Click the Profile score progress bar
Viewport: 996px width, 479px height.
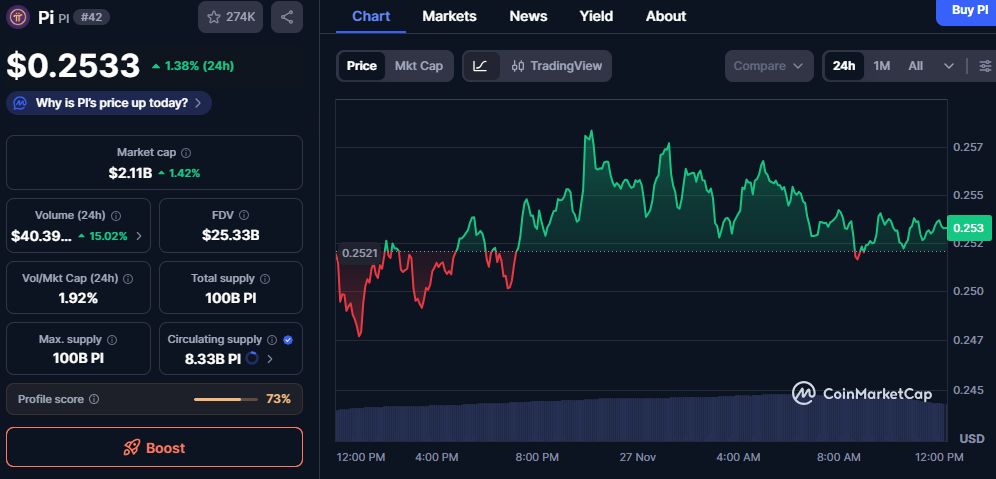point(225,399)
